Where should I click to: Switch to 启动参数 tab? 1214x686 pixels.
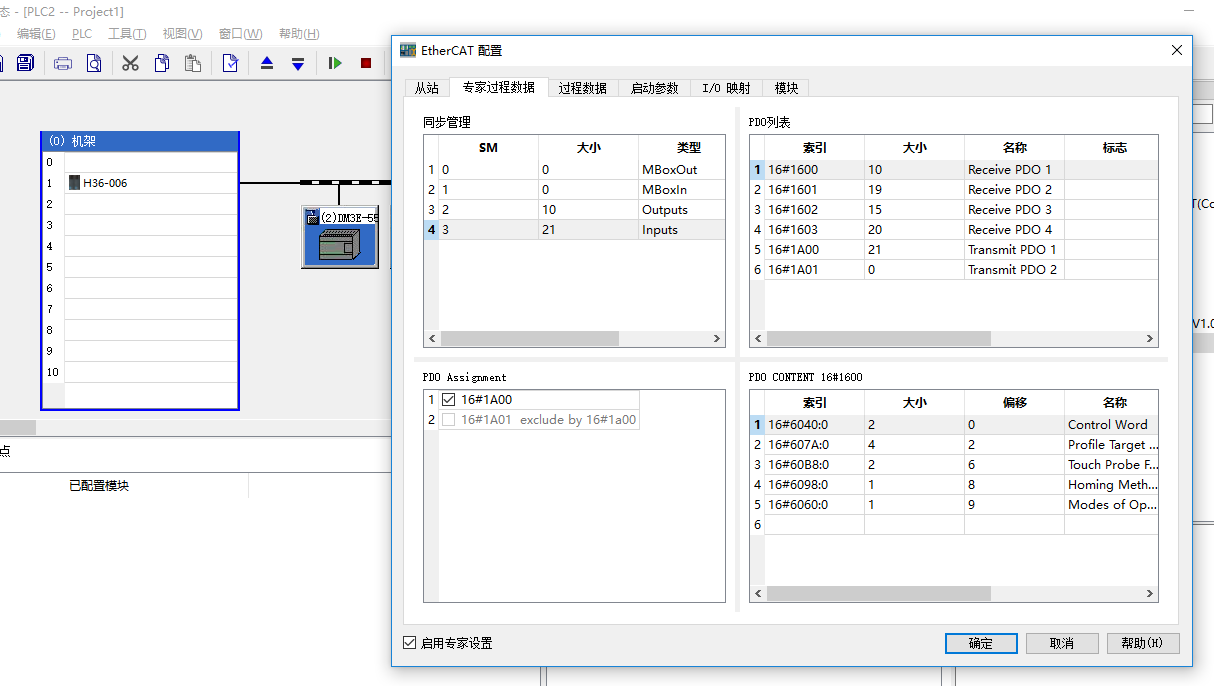pyautogui.click(x=655, y=88)
